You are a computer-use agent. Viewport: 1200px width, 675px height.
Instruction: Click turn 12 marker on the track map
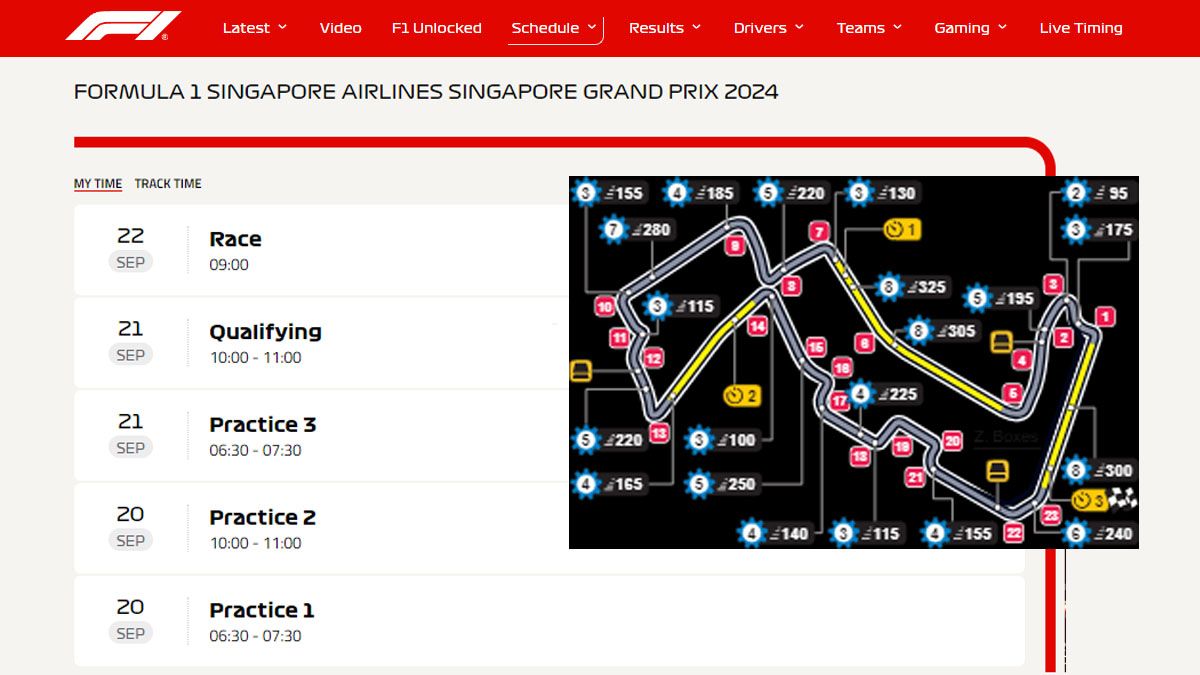(x=653, y=358)
